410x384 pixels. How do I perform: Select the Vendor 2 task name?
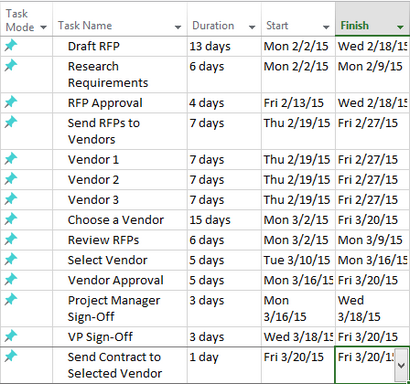click(x=93, y=180)
